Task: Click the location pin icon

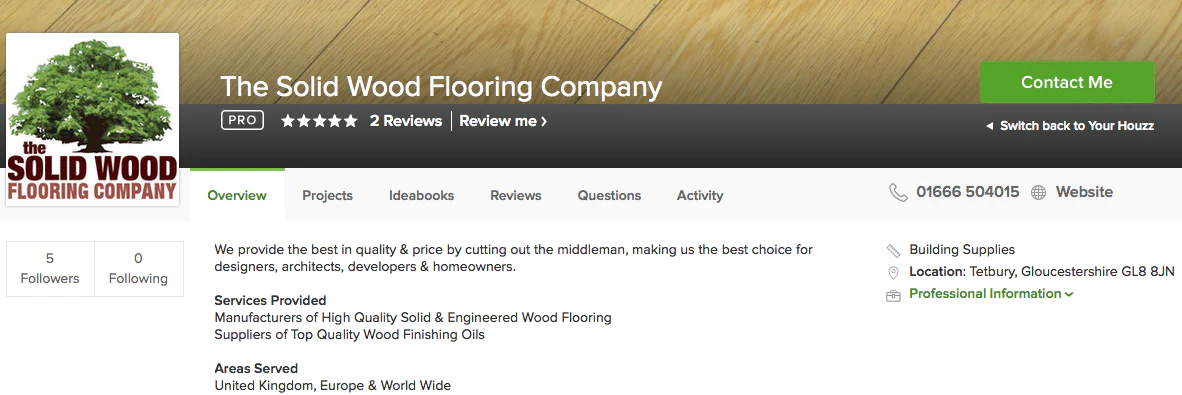Action: point(893,273)
